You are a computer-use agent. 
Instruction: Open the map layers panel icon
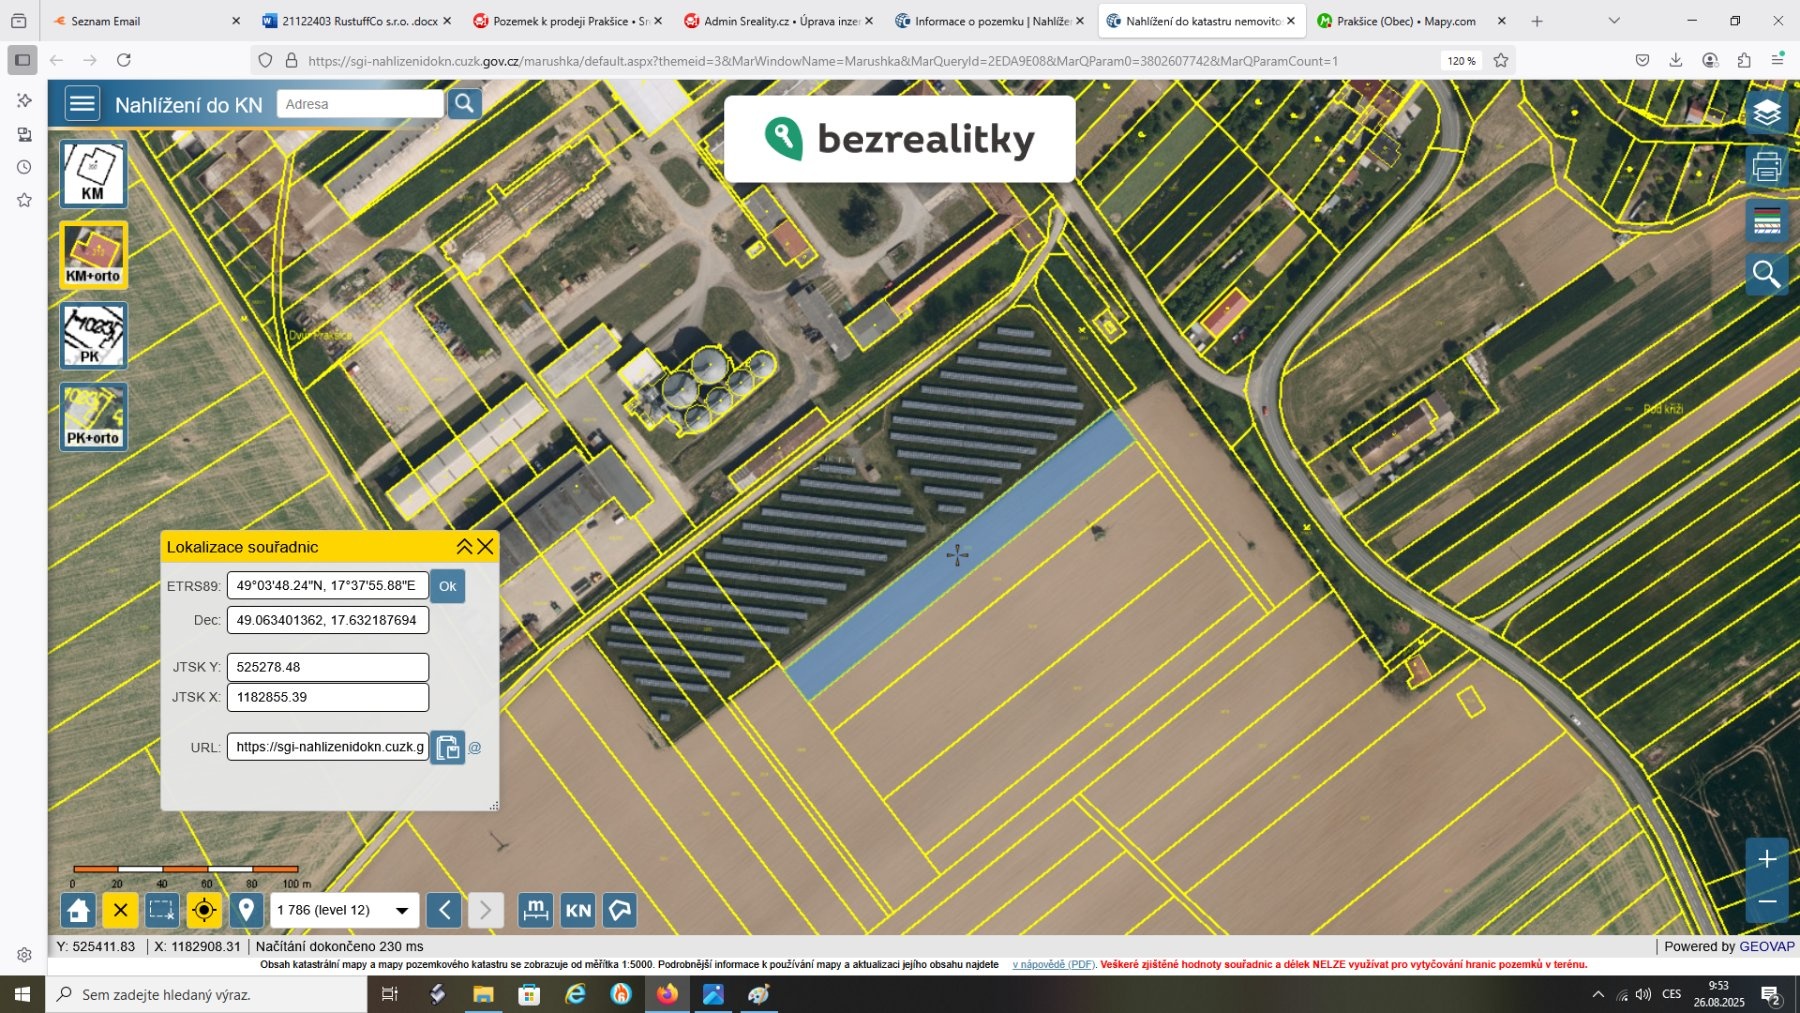[1767, 112]
